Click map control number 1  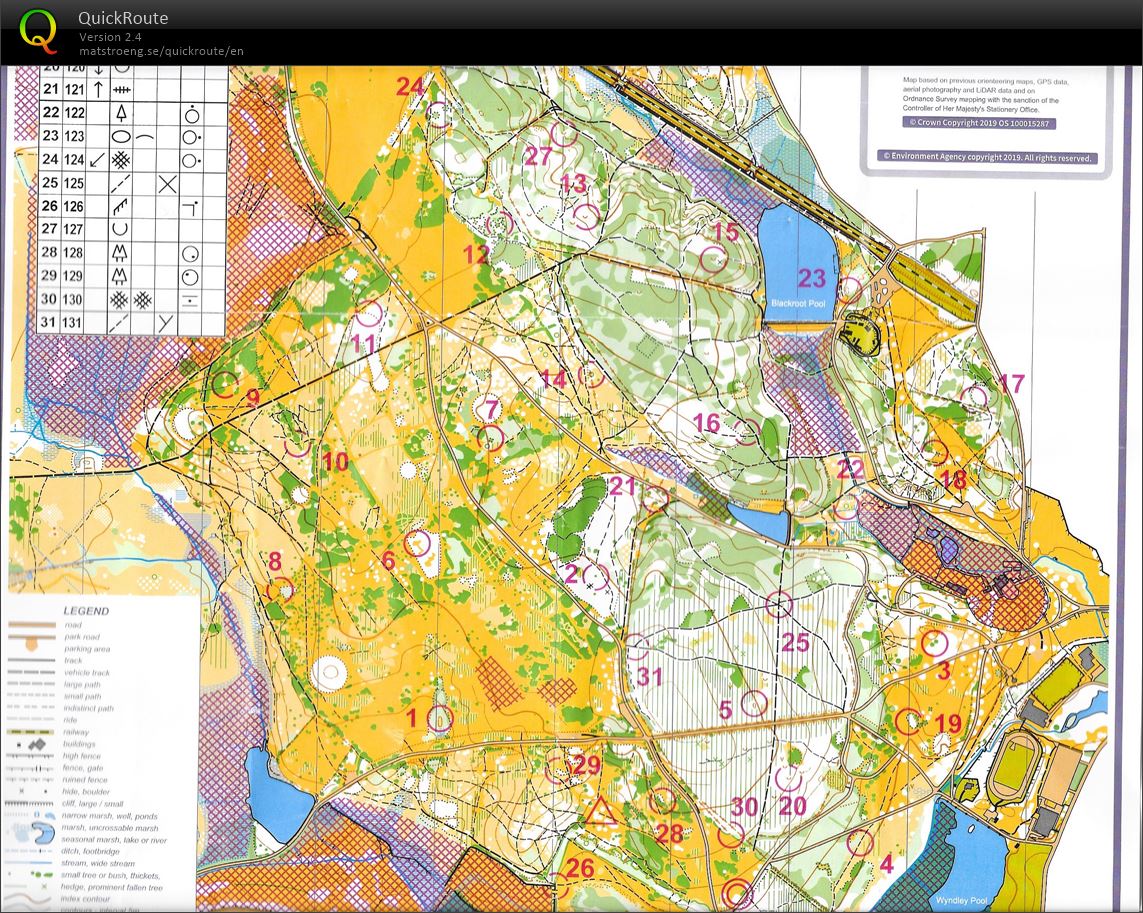coord(411,718)
